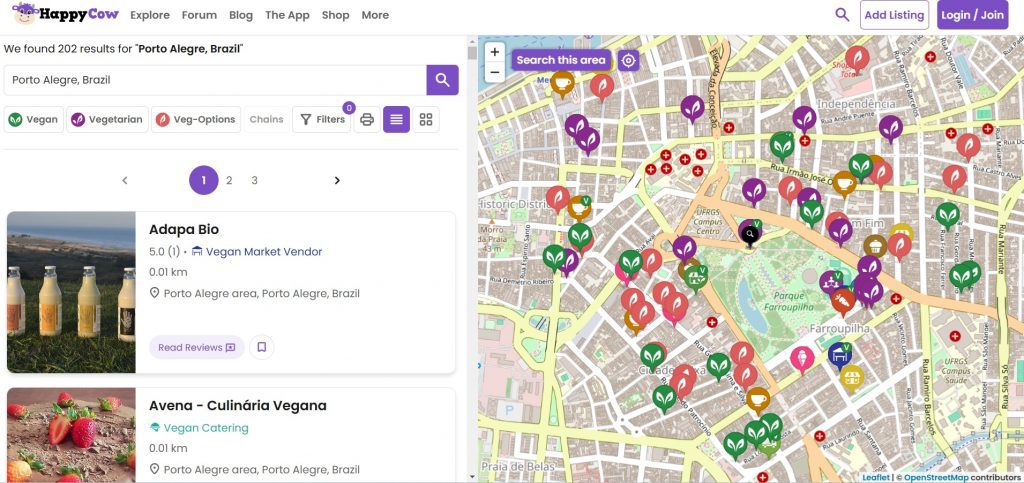Click the purple search submit button
Viewport: 1024px width, 483px height.
443,80
